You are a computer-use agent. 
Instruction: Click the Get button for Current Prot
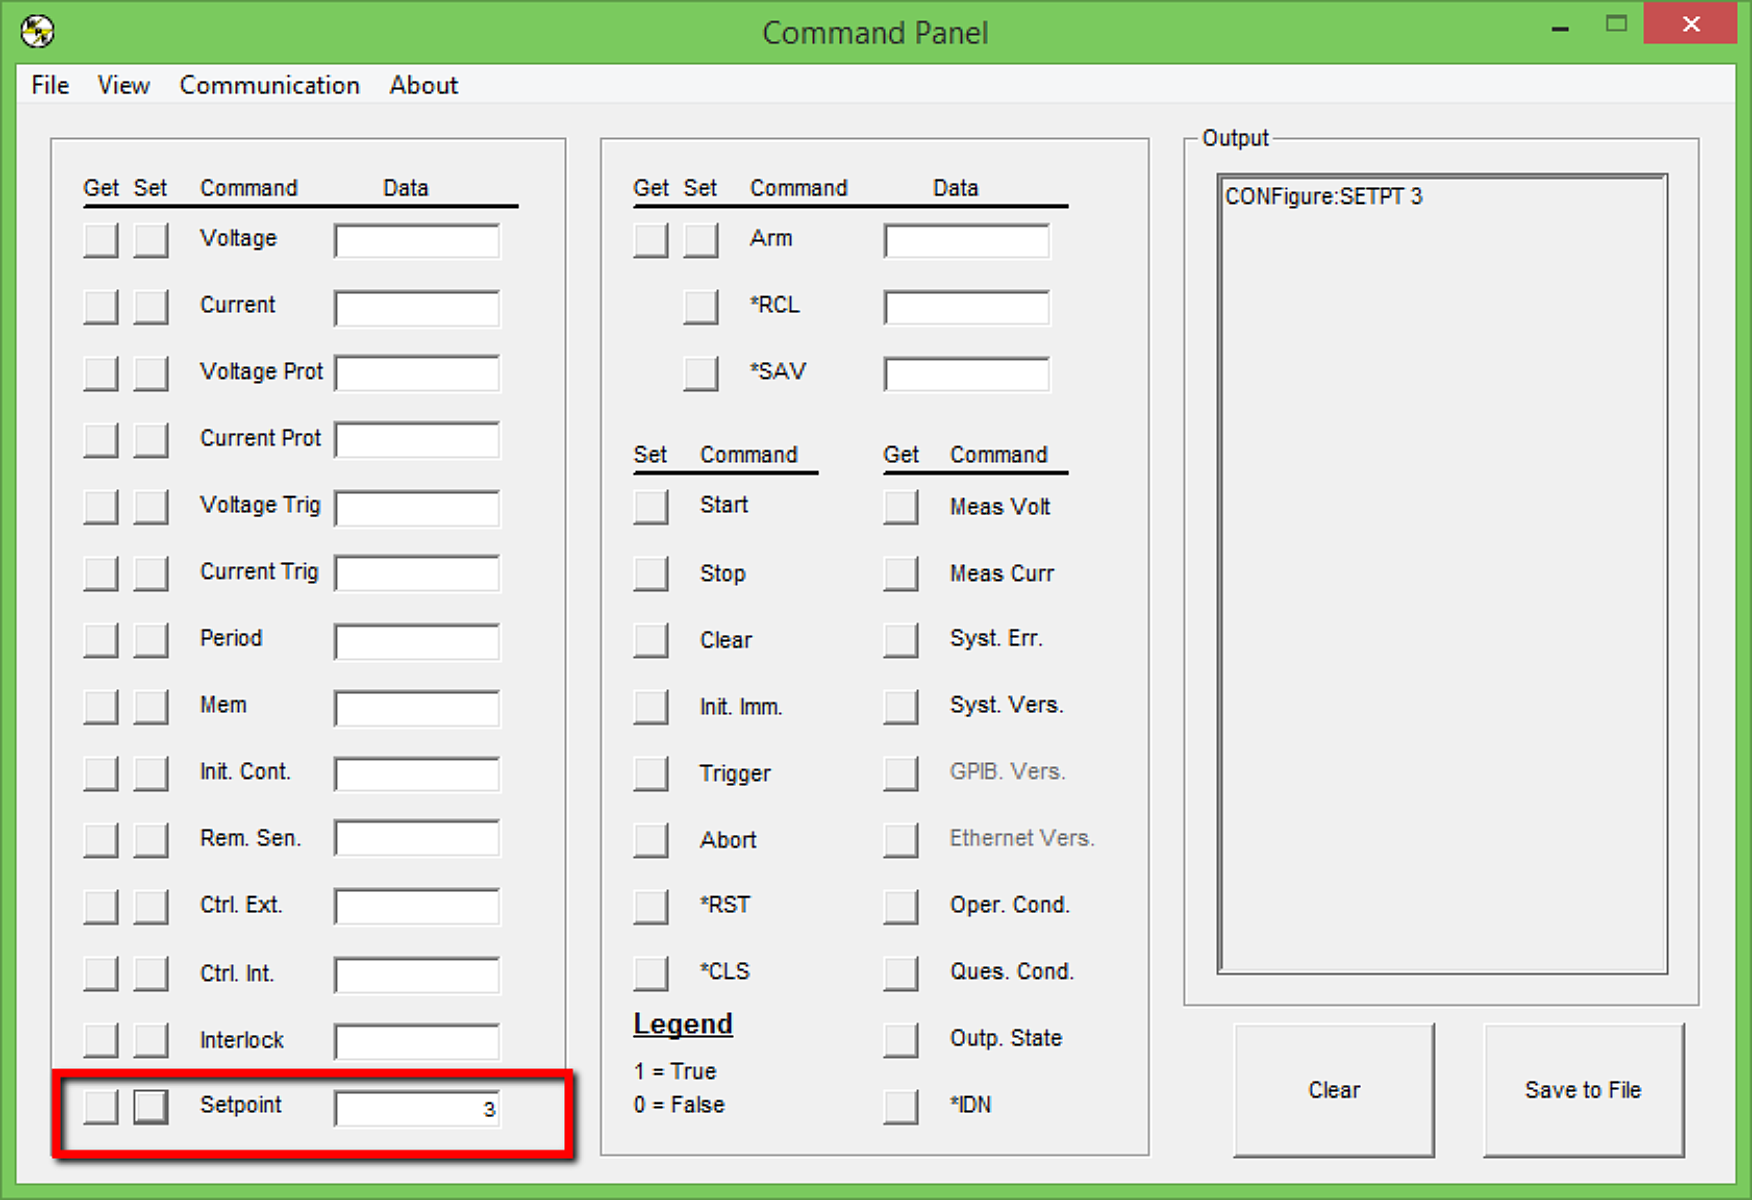(101, 440)
